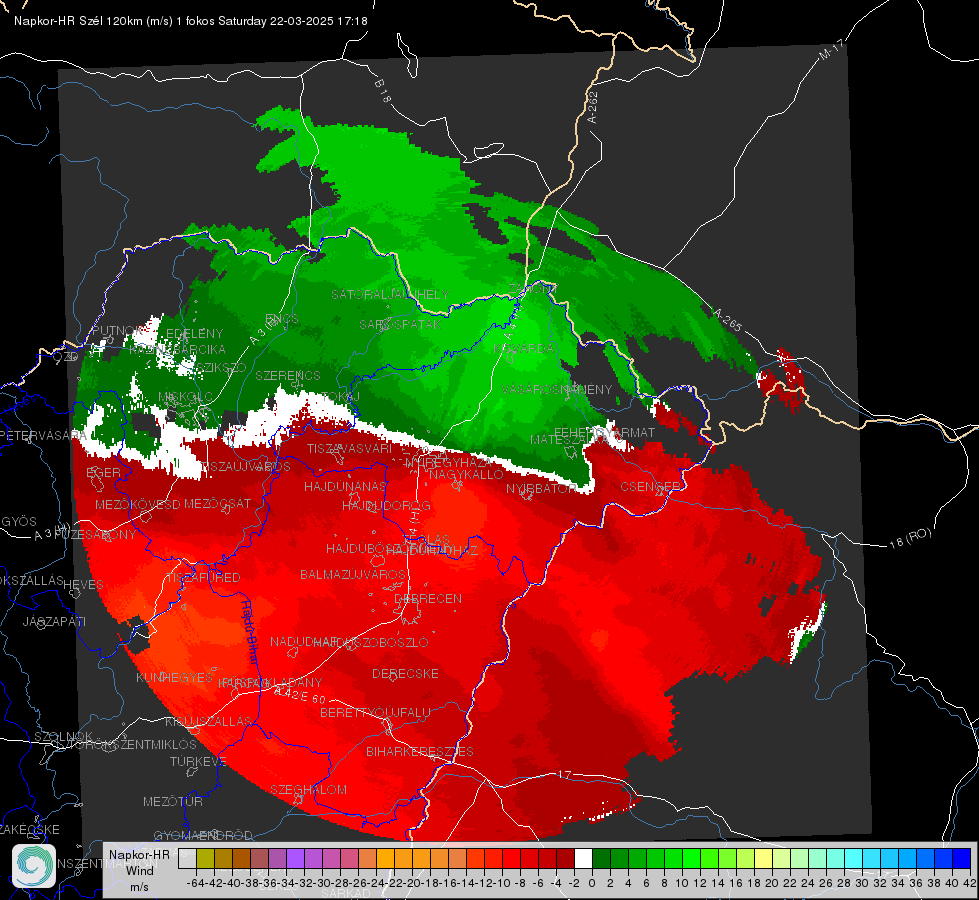Click the PETERVASARA city label

[x=42, y=435]
